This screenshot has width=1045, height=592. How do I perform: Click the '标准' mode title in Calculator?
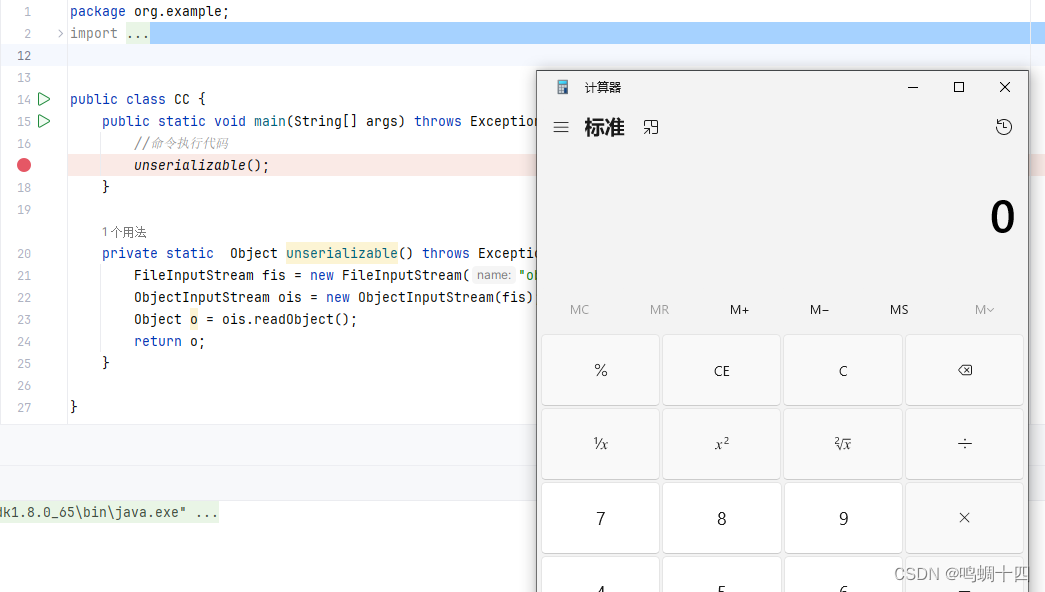click(x=604, y=127)
